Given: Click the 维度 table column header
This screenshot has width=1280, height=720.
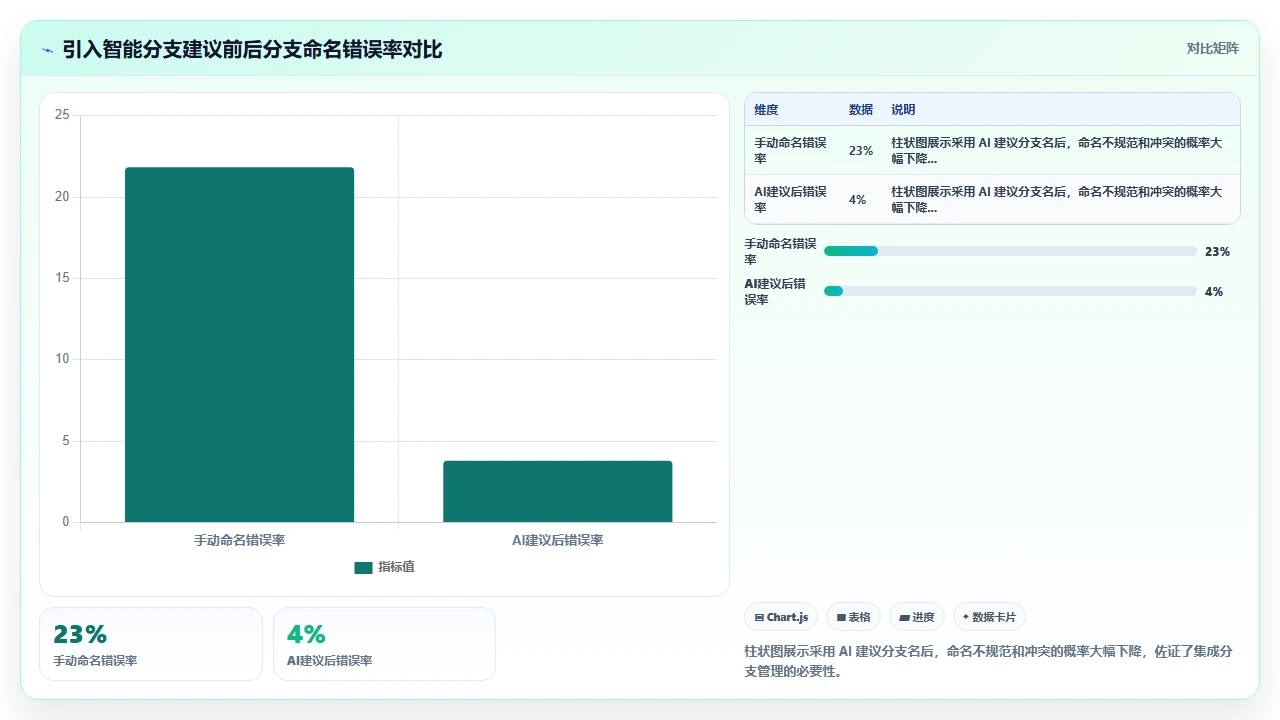Looking at the screenshot, I should [x=766, y=110].
